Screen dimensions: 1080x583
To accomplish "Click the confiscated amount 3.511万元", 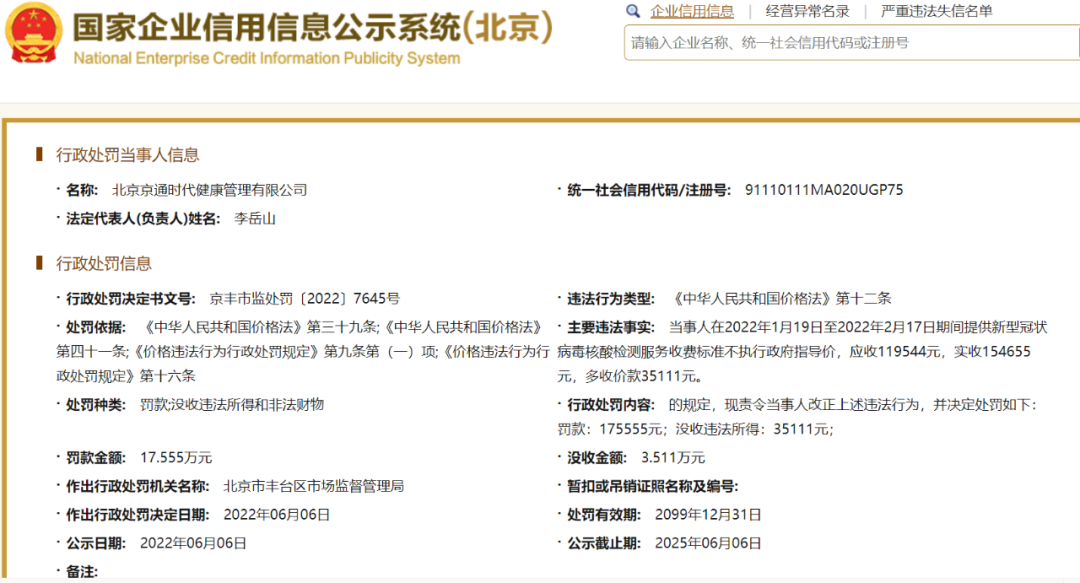I will pyautogui.click(x=672, y=458).
